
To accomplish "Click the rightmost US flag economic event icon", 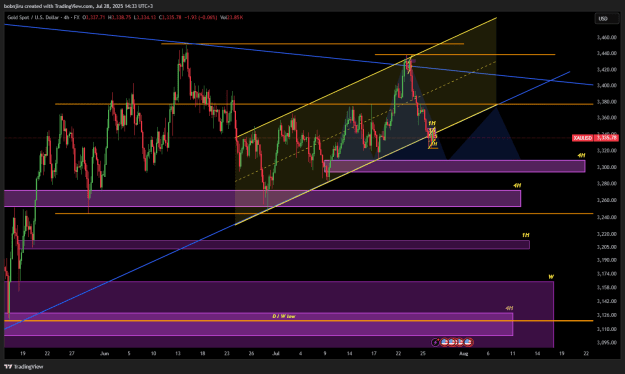I will pos(469,342).
